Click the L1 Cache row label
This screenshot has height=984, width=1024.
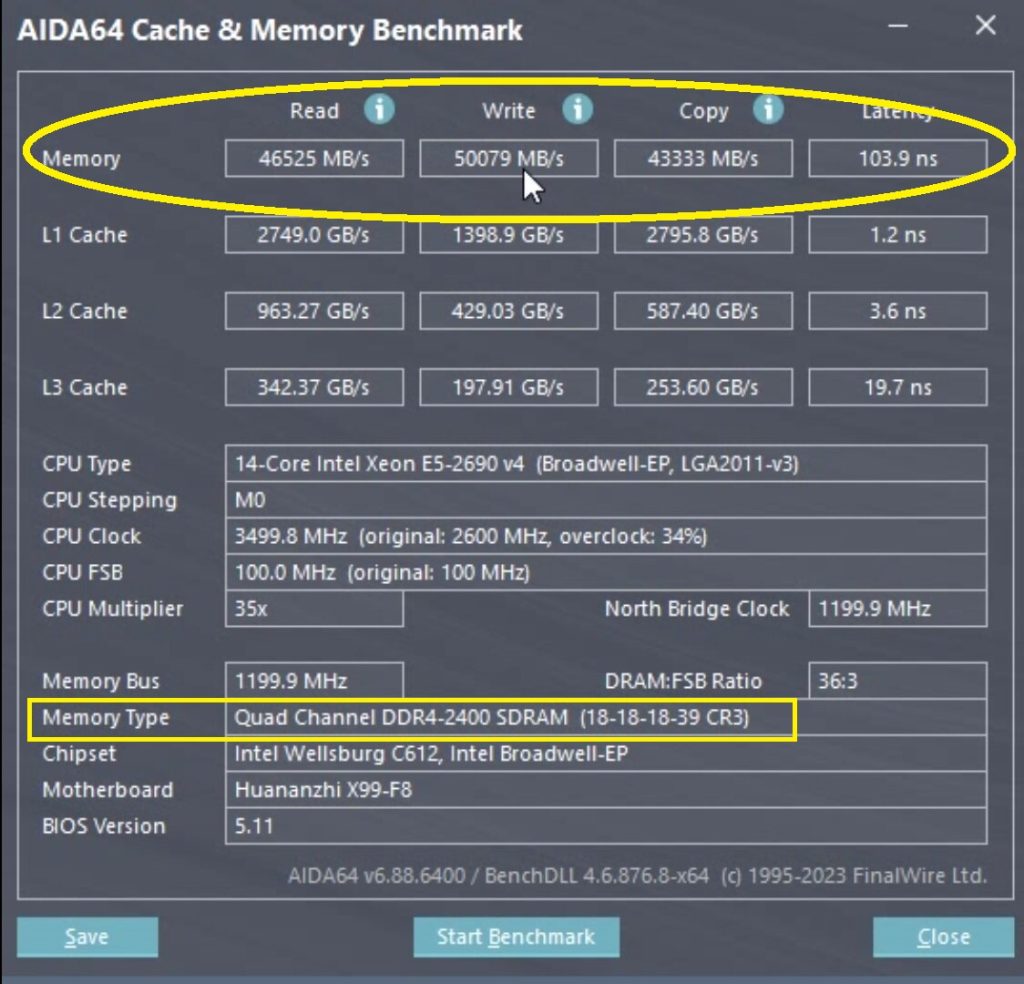pyautogui.click(x=84, y=235)
